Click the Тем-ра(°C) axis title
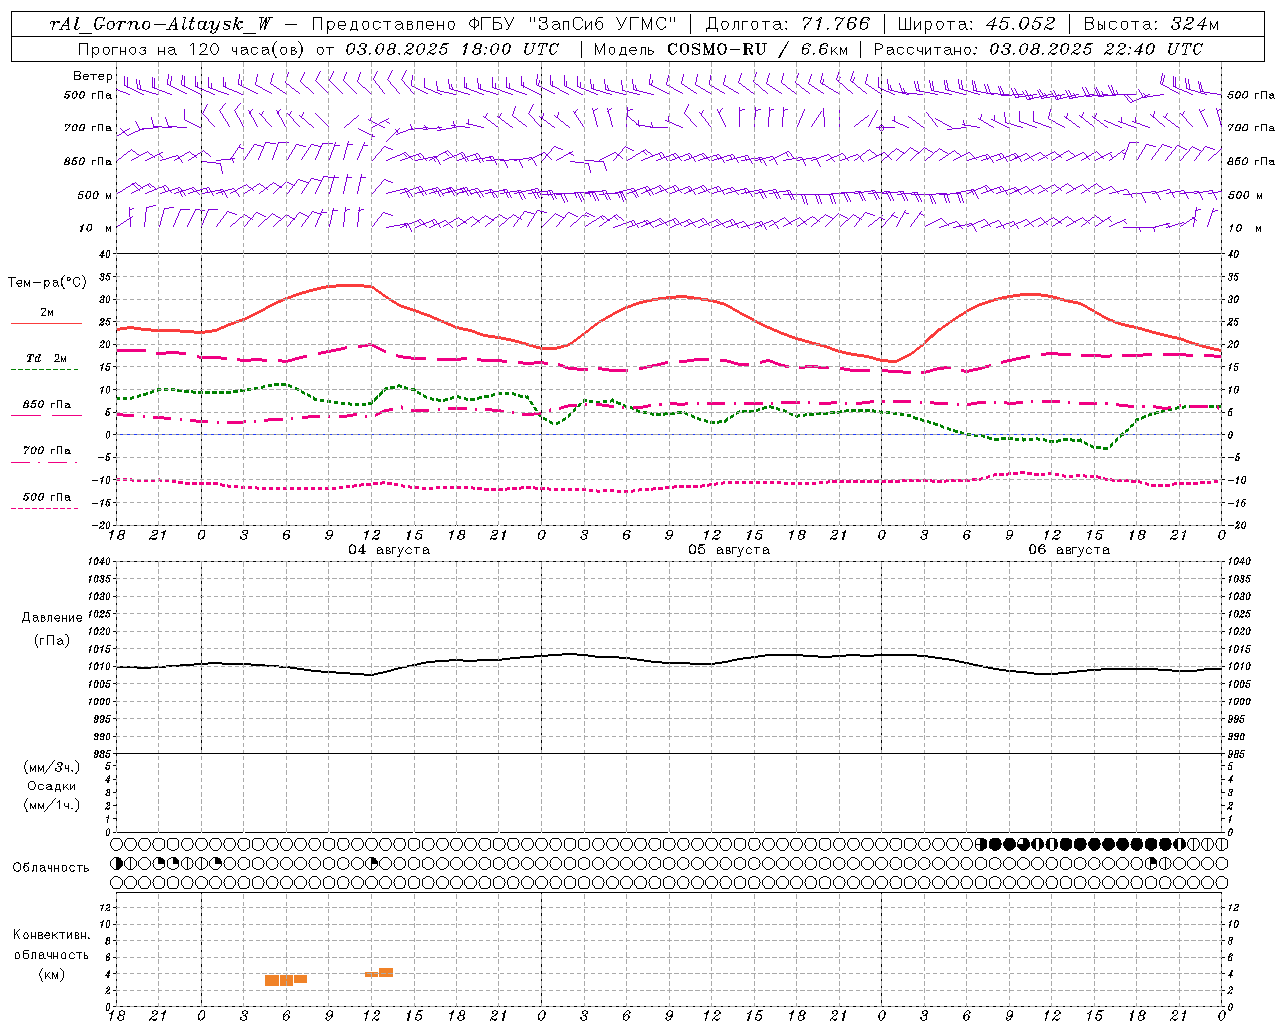The height and width of the screenshot is (1024, 1280). click(x=47, y=283)
